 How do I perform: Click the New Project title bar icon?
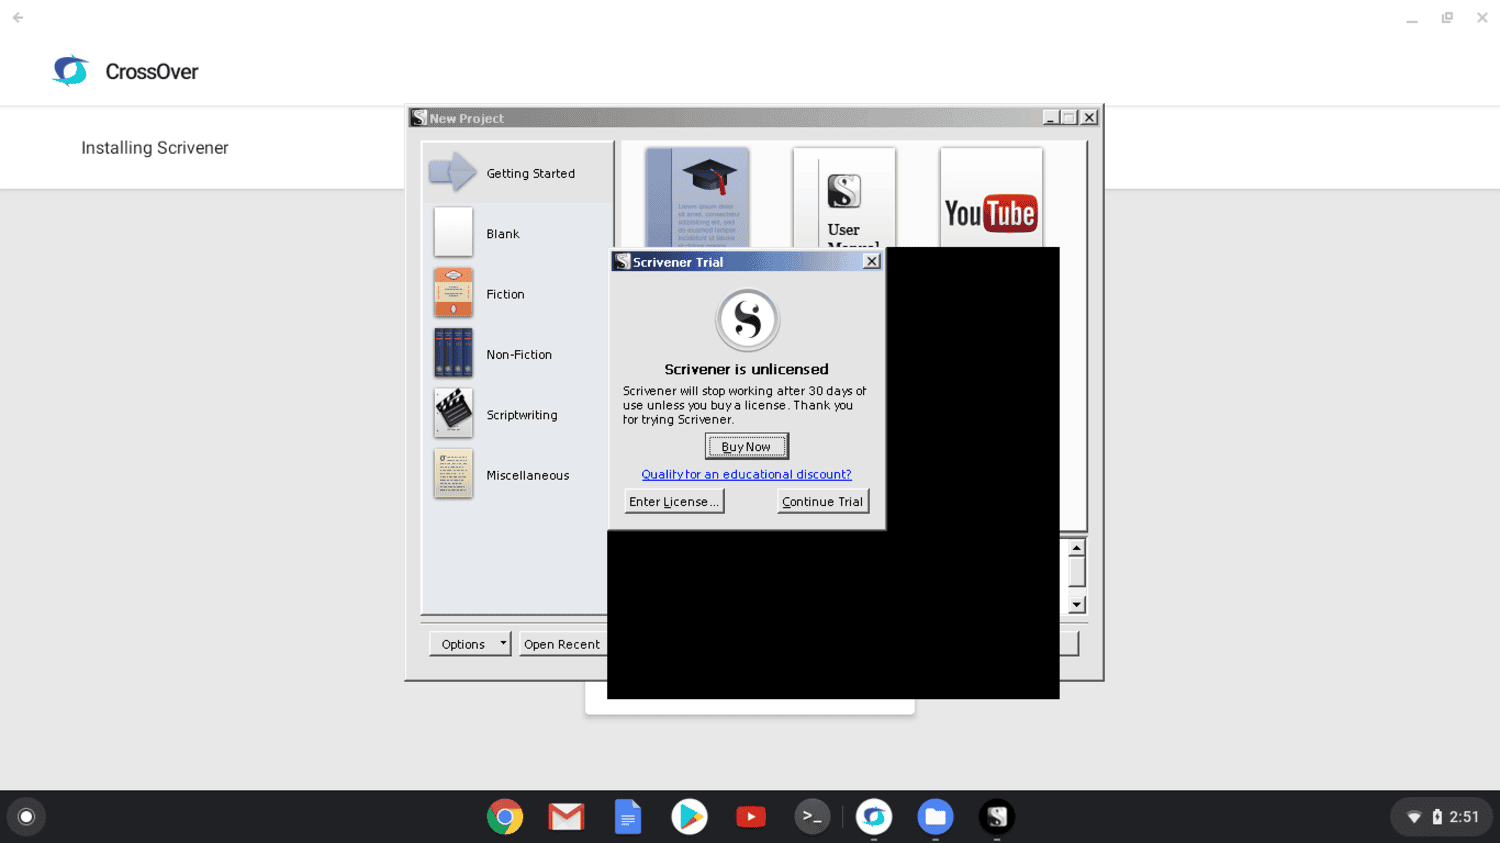tap(419, 117)
